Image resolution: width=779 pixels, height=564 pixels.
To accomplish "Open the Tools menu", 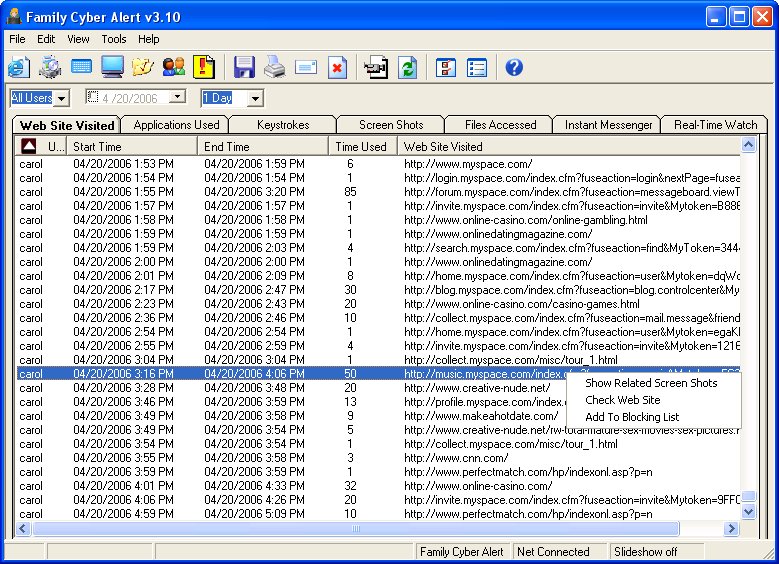I will coord(113,39).
